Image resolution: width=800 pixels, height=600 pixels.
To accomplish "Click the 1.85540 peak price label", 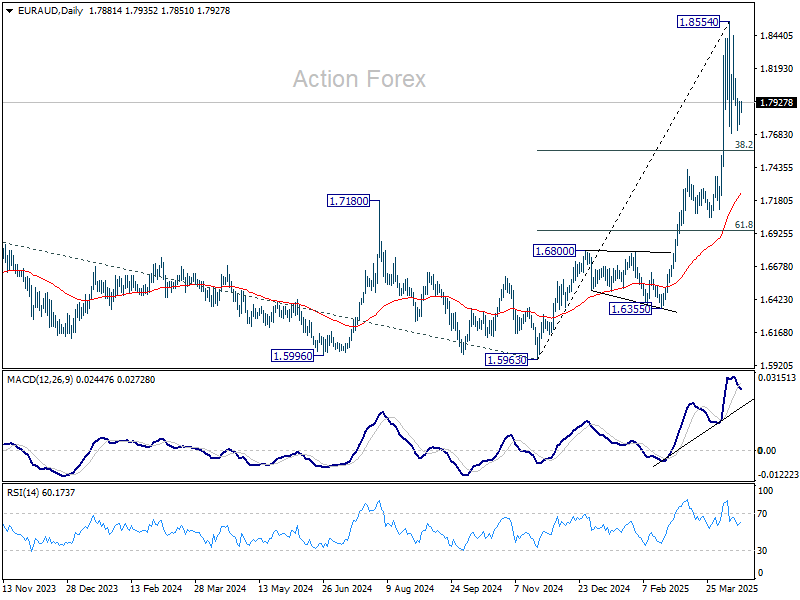I will pyautogui.click(x=698, y=22).
